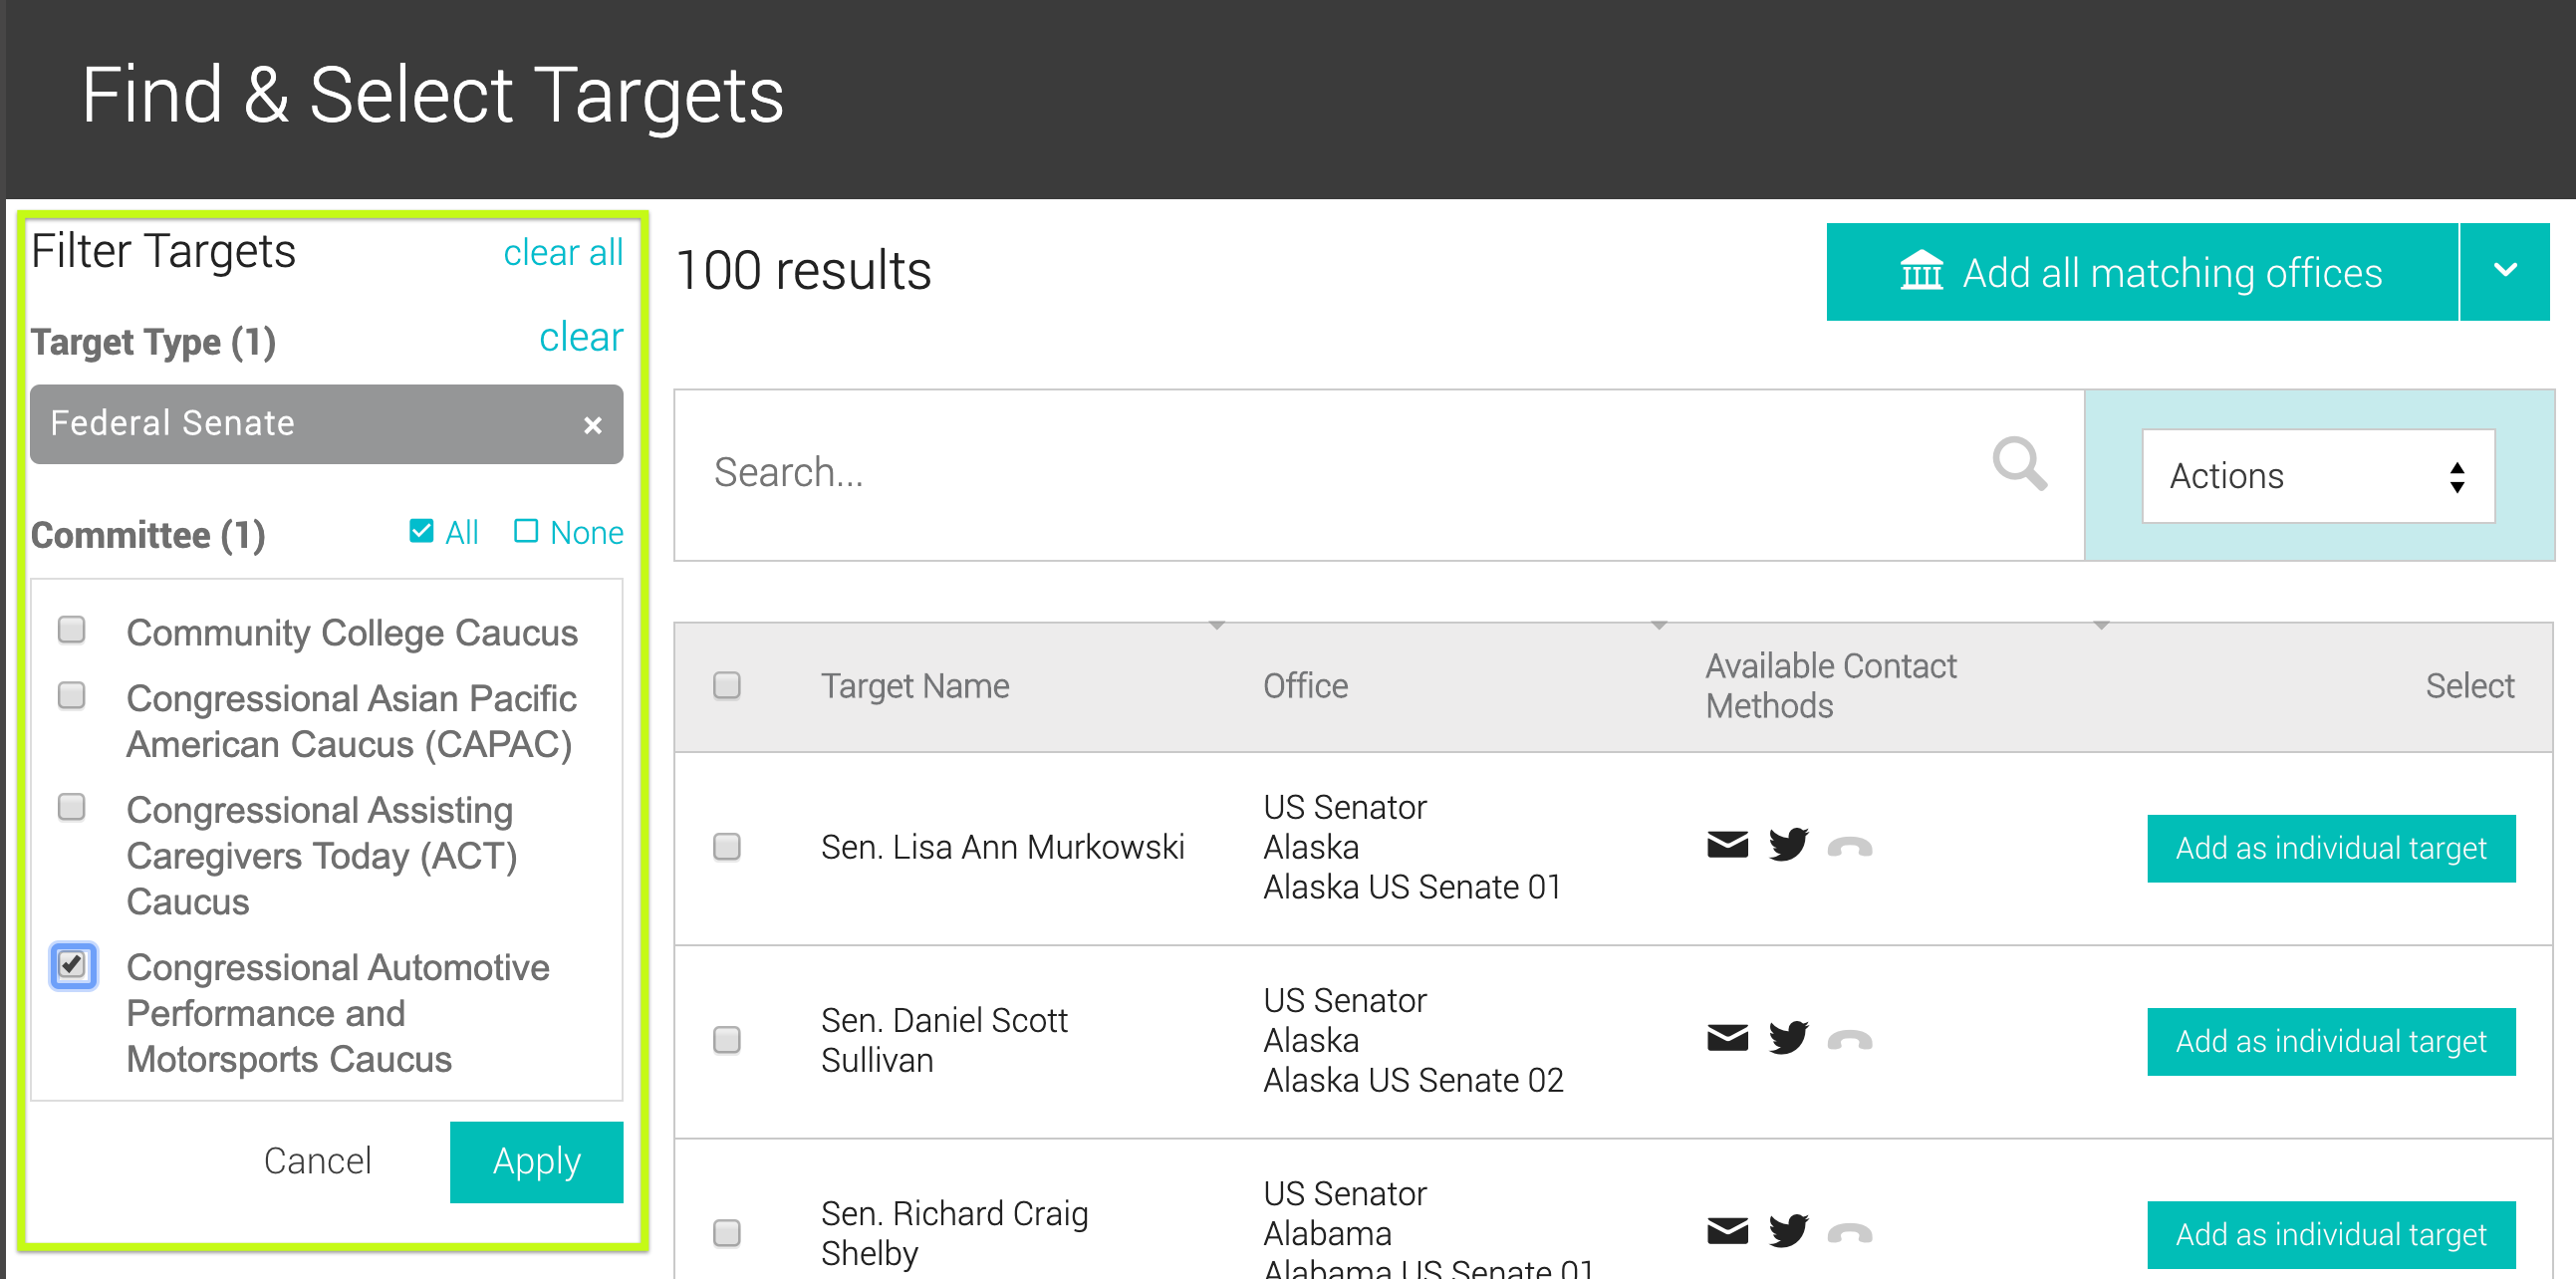The width and height of the screenshot is (2576, 1279).
Task: Click Twitter icon for Sen. Lisa Ann Murkowski
Action: coord(1788,845)
